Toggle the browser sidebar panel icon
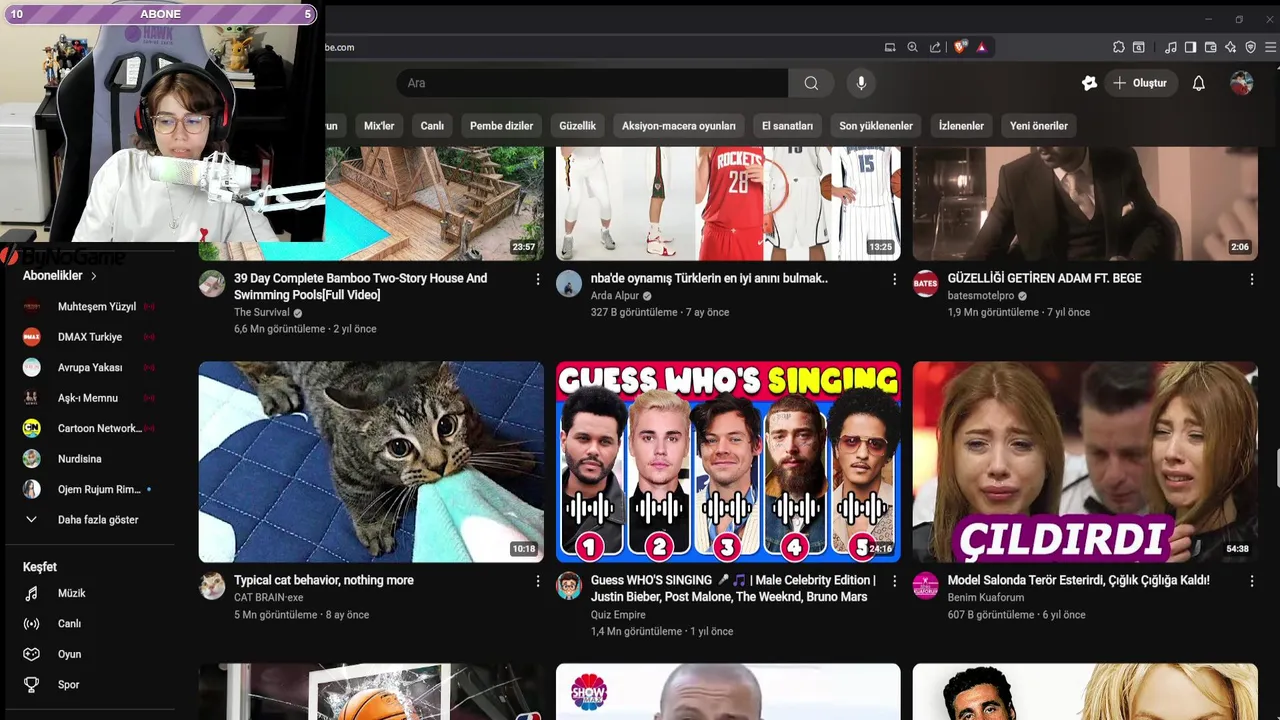 pyautogui.click(x=1190, y=47)
